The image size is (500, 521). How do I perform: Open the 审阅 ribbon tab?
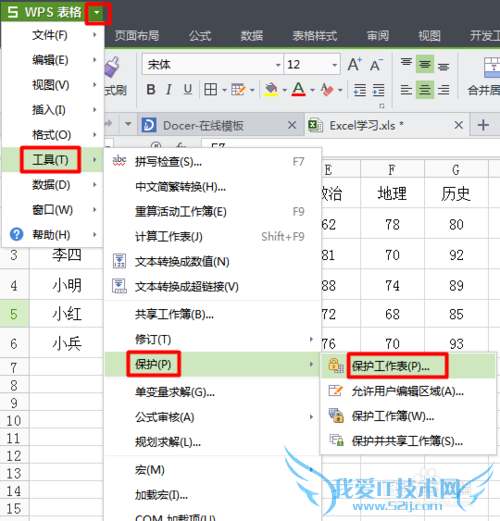point(378,36)
